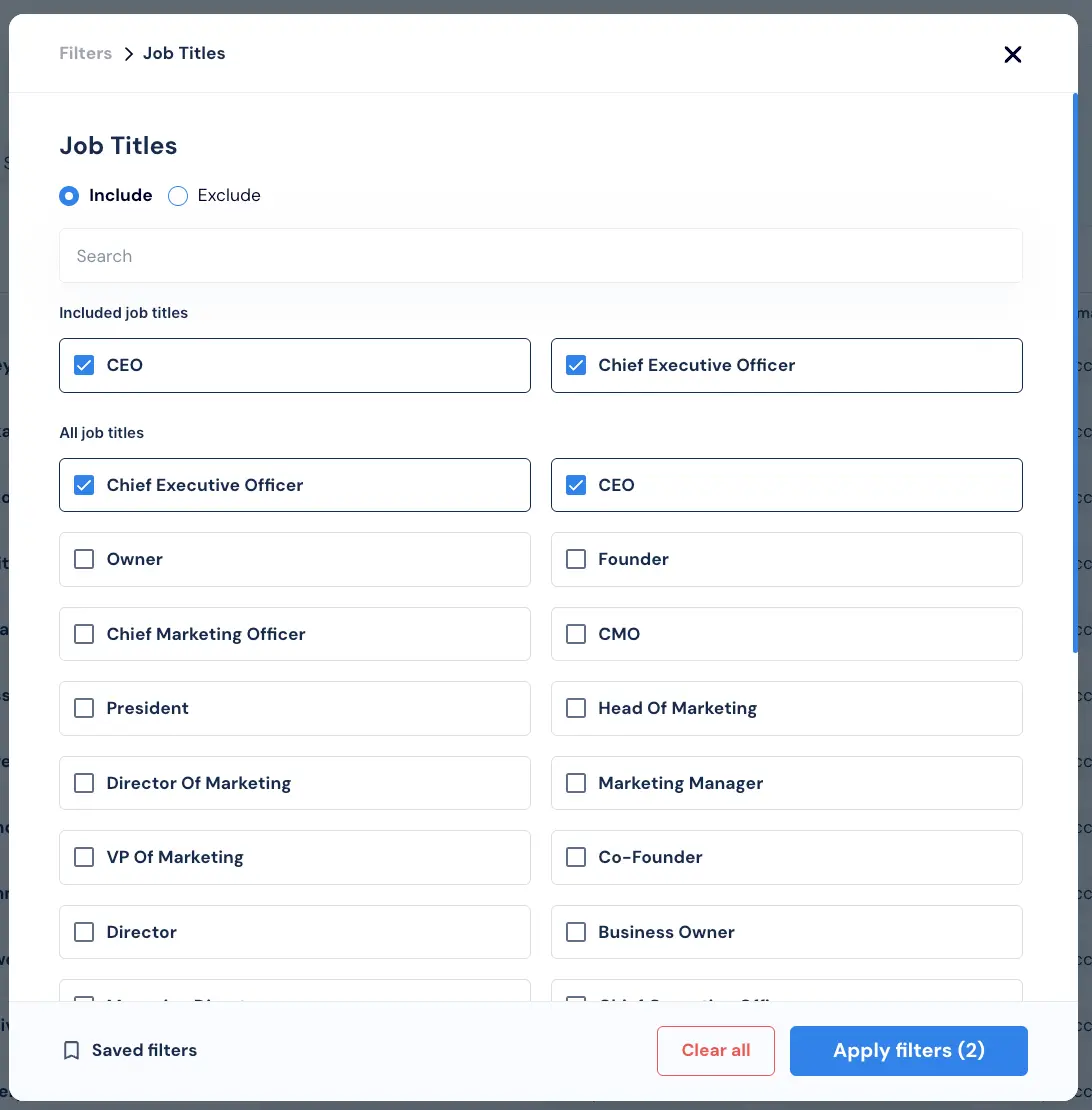Screen dimensions: 1092x1110
Task: Click the Clear all button
Action: [715, 1051]
